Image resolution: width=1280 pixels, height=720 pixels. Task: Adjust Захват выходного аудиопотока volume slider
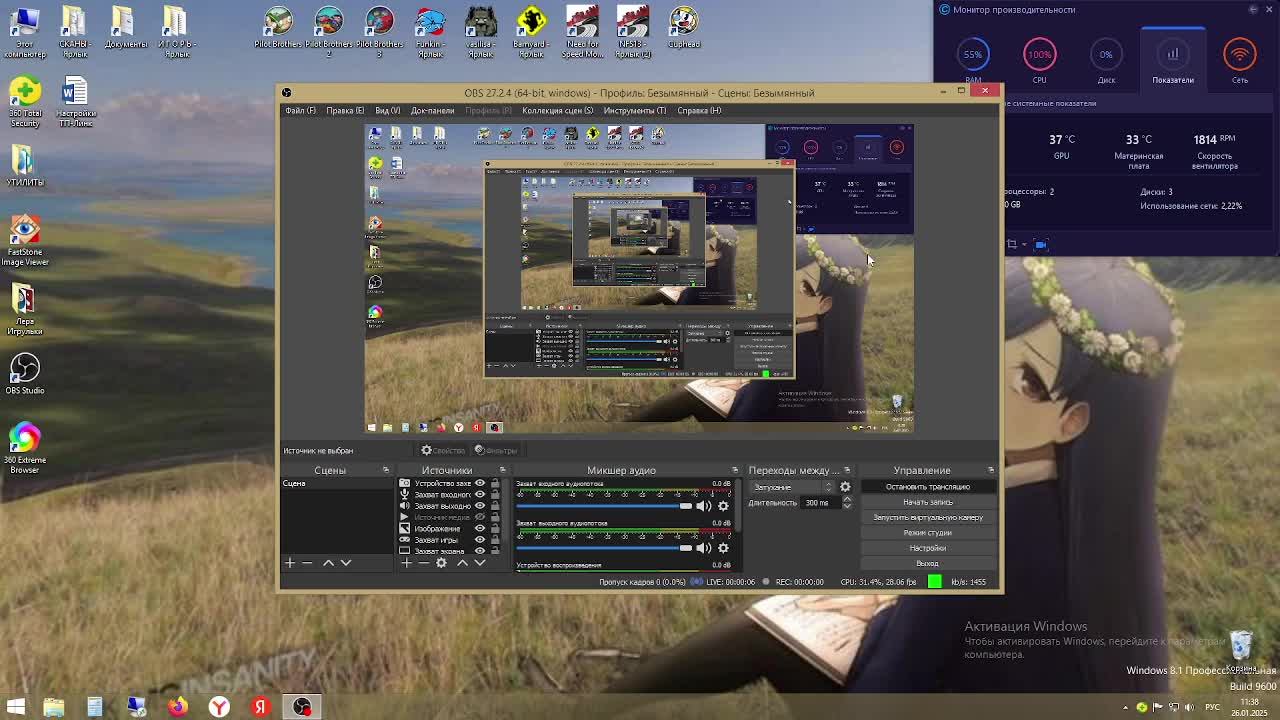tap(604, 548)
